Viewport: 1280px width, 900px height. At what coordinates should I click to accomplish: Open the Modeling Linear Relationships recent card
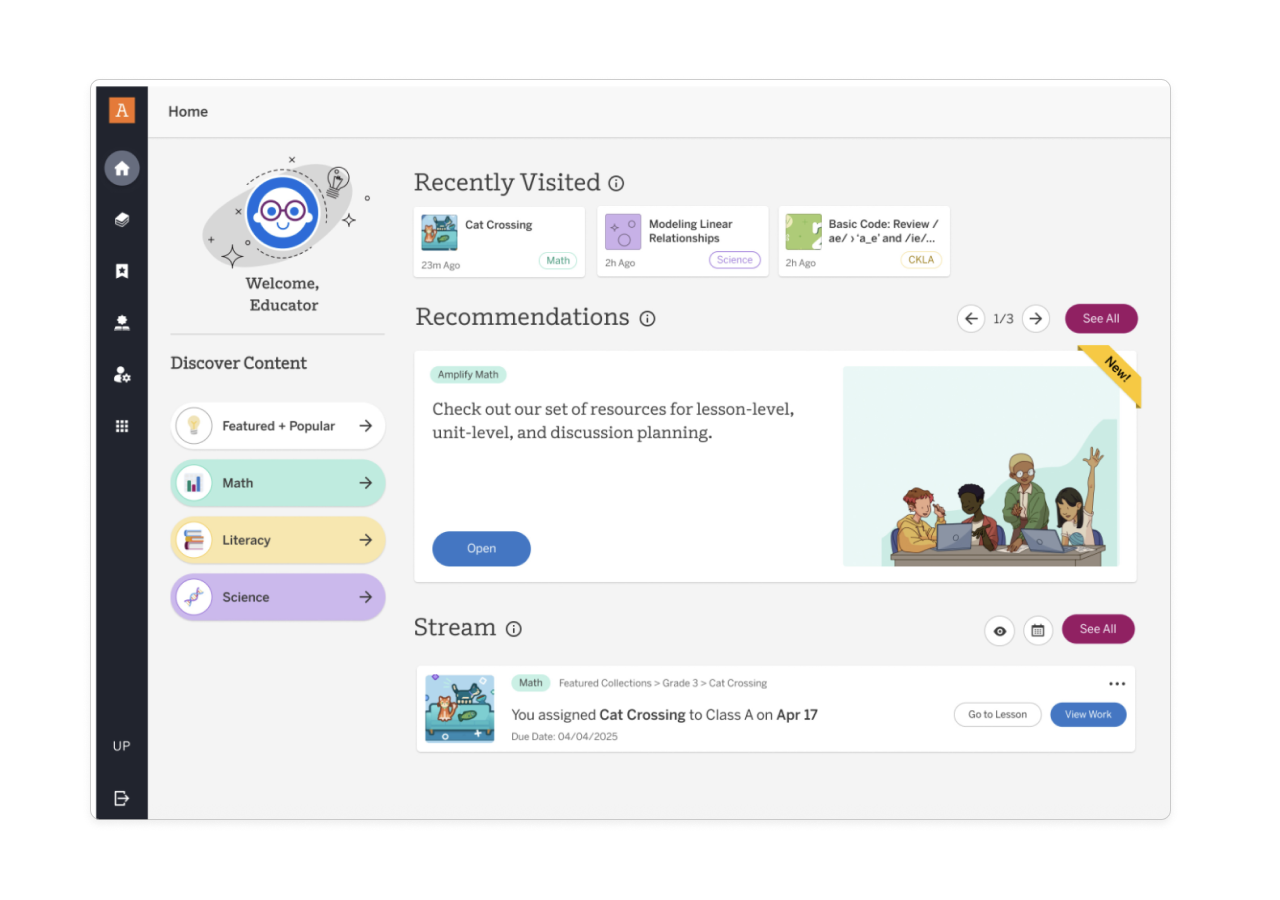click(x=683, y=241)
